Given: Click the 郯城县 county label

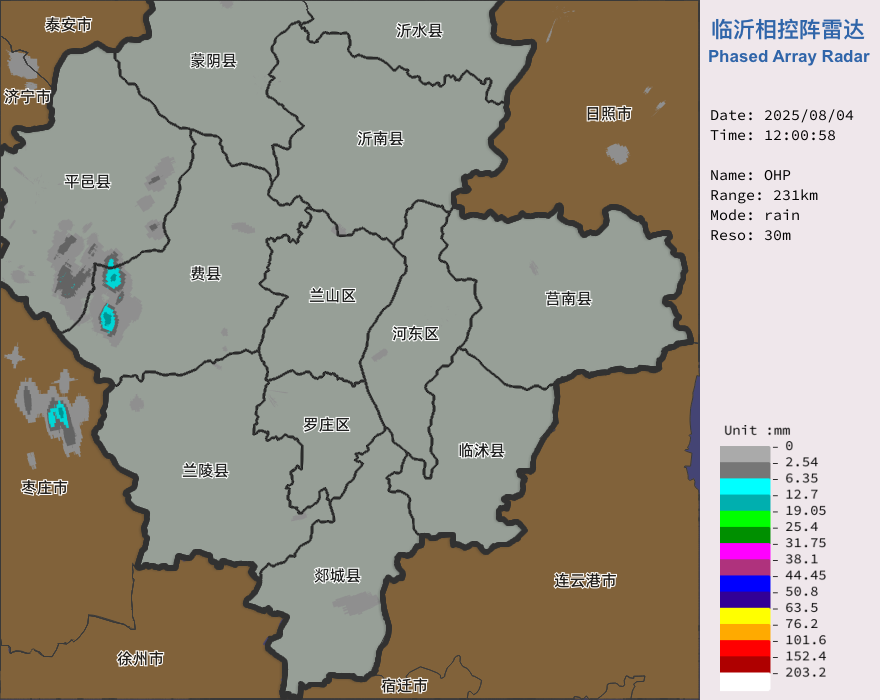Looking at the screenshot, I should 337,576.
